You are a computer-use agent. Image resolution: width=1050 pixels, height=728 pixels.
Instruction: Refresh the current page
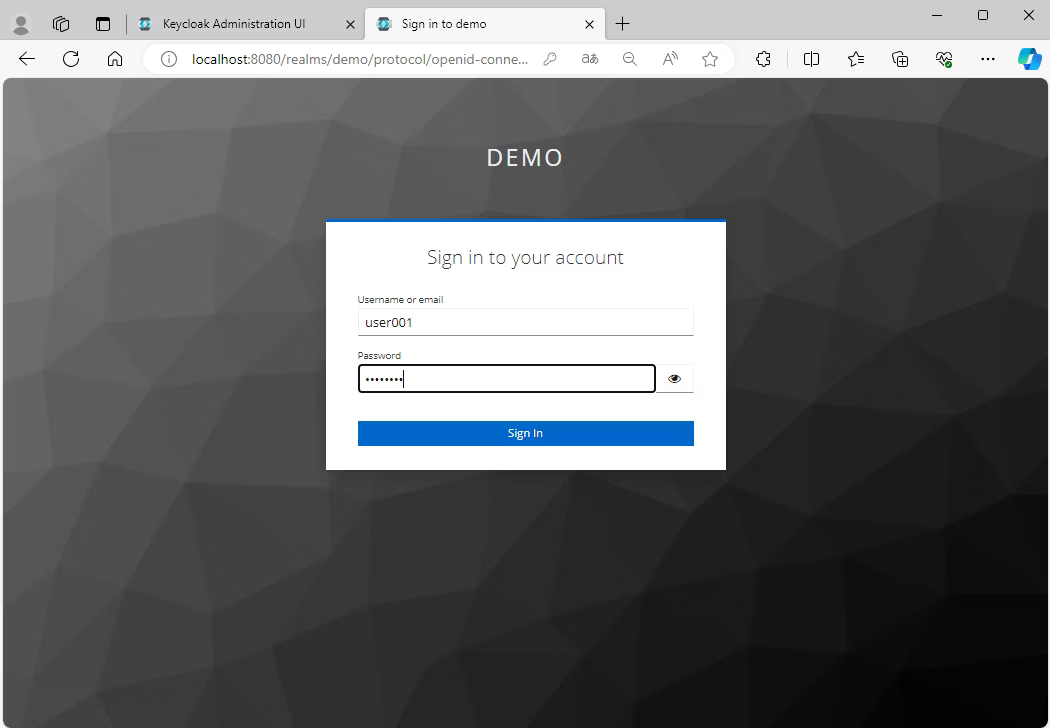click(x=71, y=59)
